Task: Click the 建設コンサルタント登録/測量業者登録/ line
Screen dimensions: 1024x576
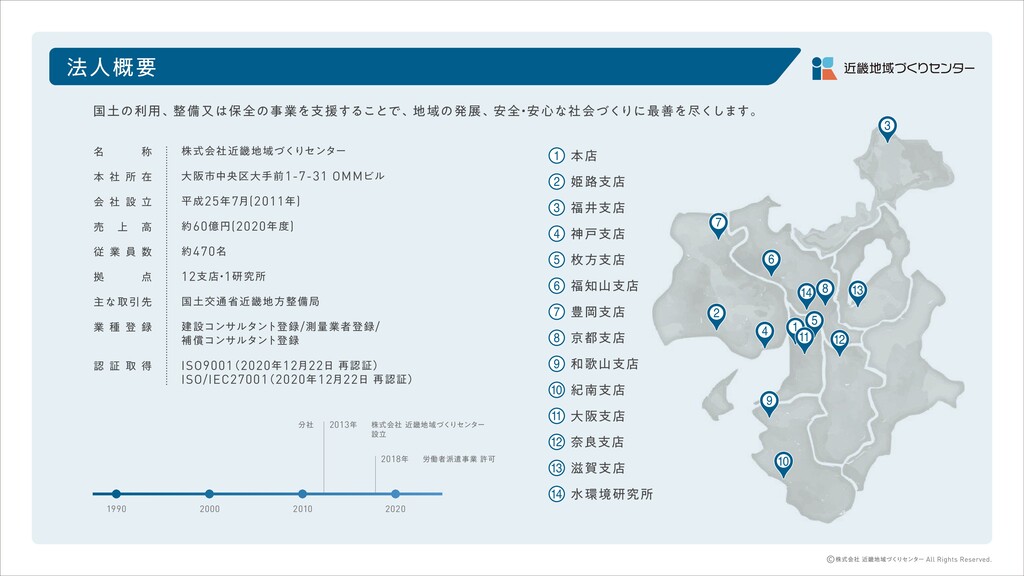Action: click(281, 327)
